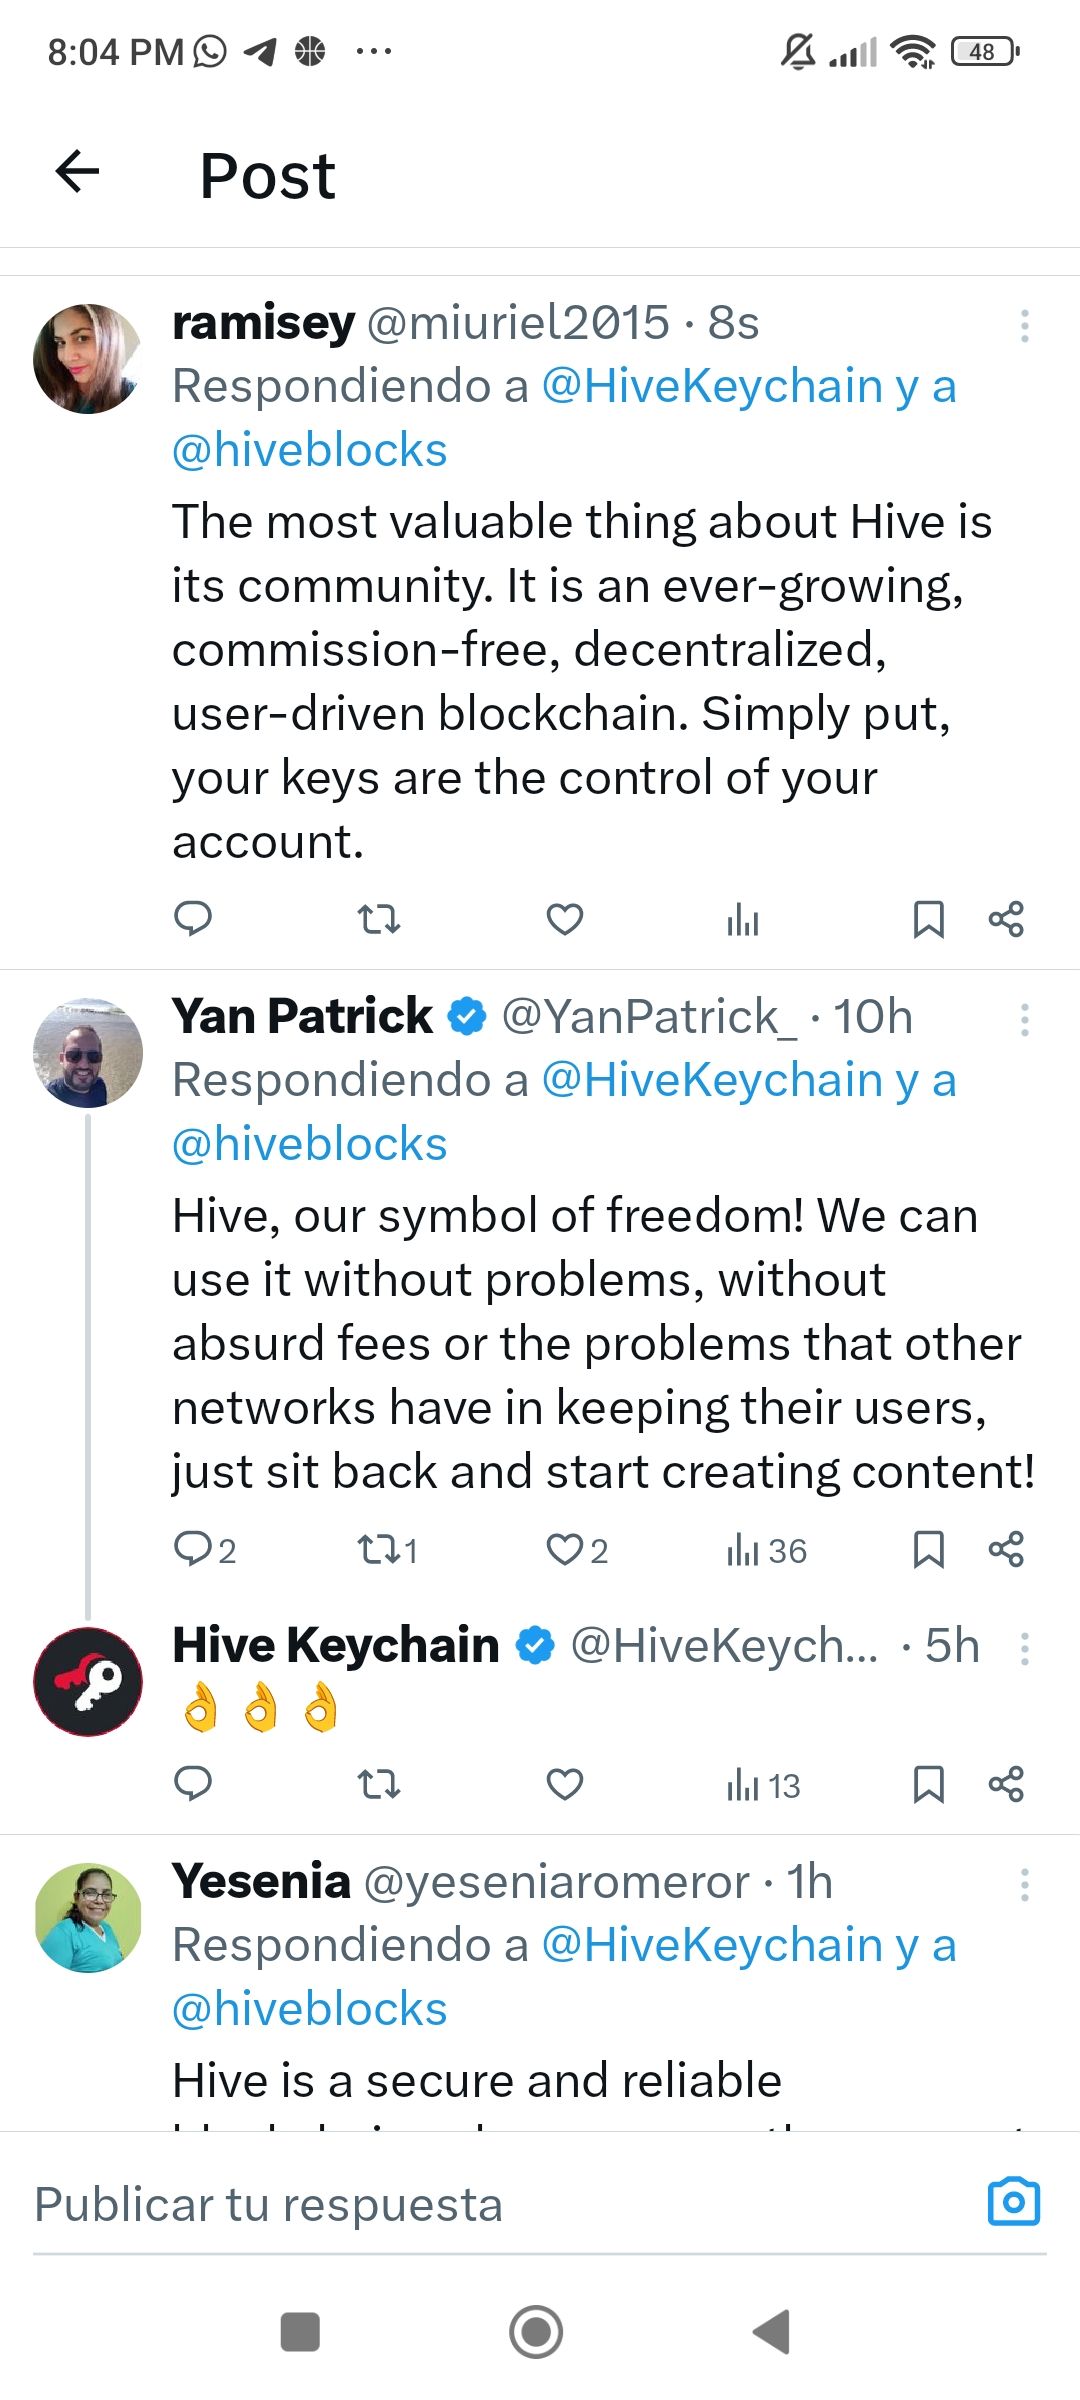The image size is (1080, 2400).
Task: Open more options for Hive Keychain's reply
Action: point(1024,1648)
